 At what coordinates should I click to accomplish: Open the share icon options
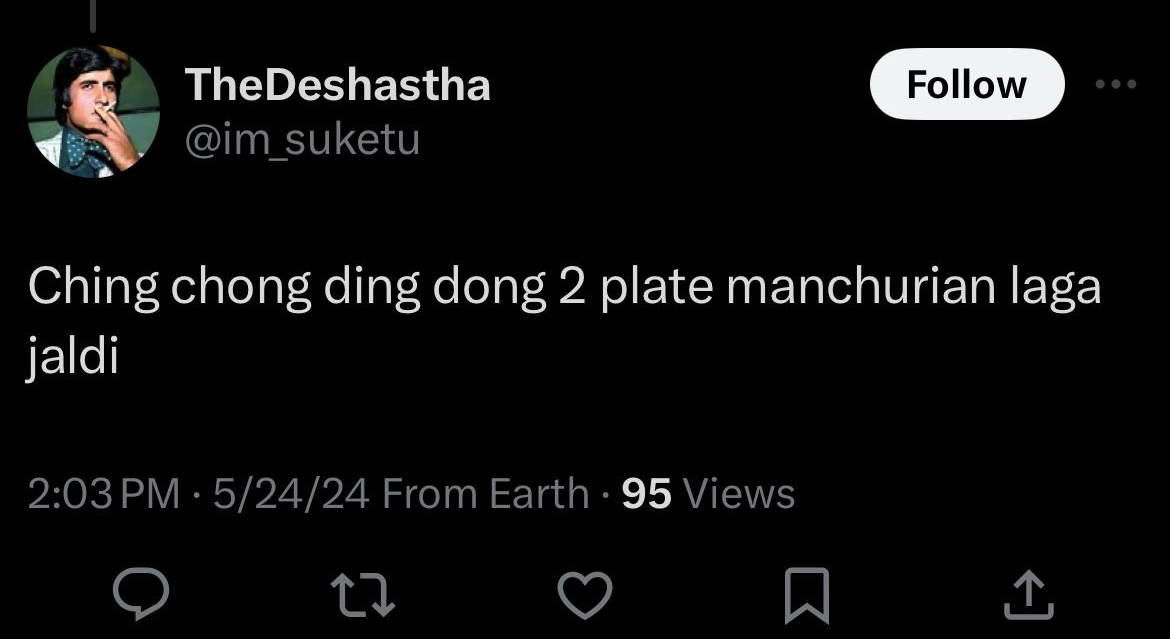(1028, 594)
